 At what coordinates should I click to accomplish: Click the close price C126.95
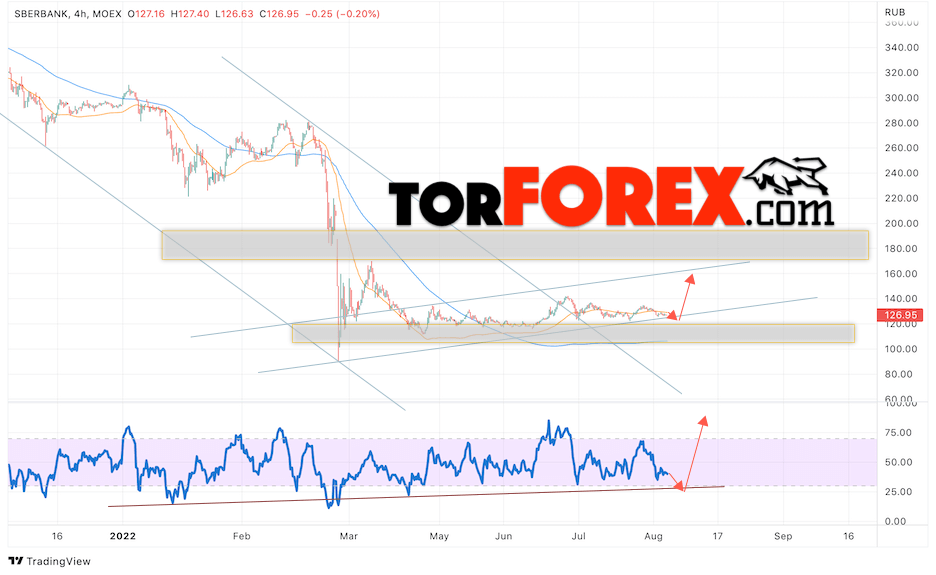click(279, 13)
